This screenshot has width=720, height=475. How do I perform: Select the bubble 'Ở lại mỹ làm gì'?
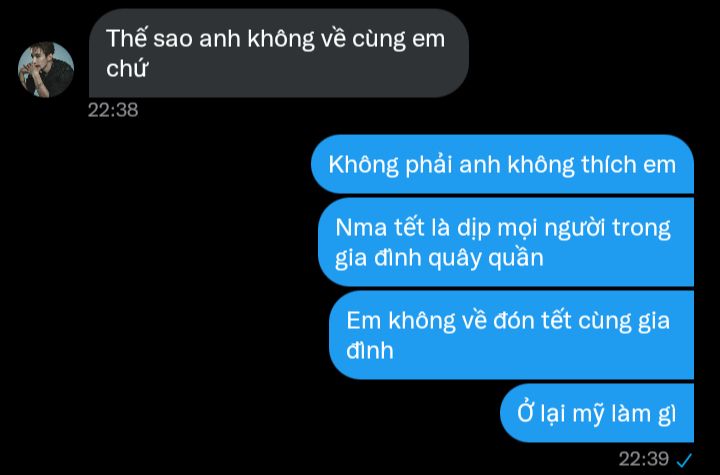pyautogui.click(x=597, y=413)
